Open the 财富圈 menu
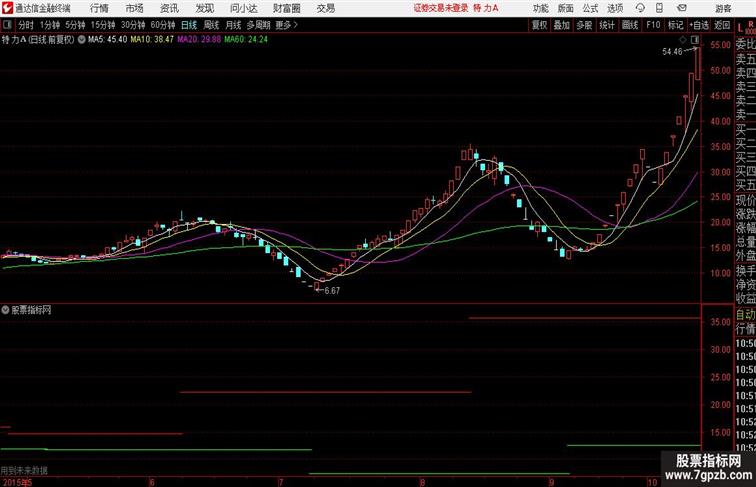Image resolution: width=756 pixels, height=487 pixels. tap(286, 8)
